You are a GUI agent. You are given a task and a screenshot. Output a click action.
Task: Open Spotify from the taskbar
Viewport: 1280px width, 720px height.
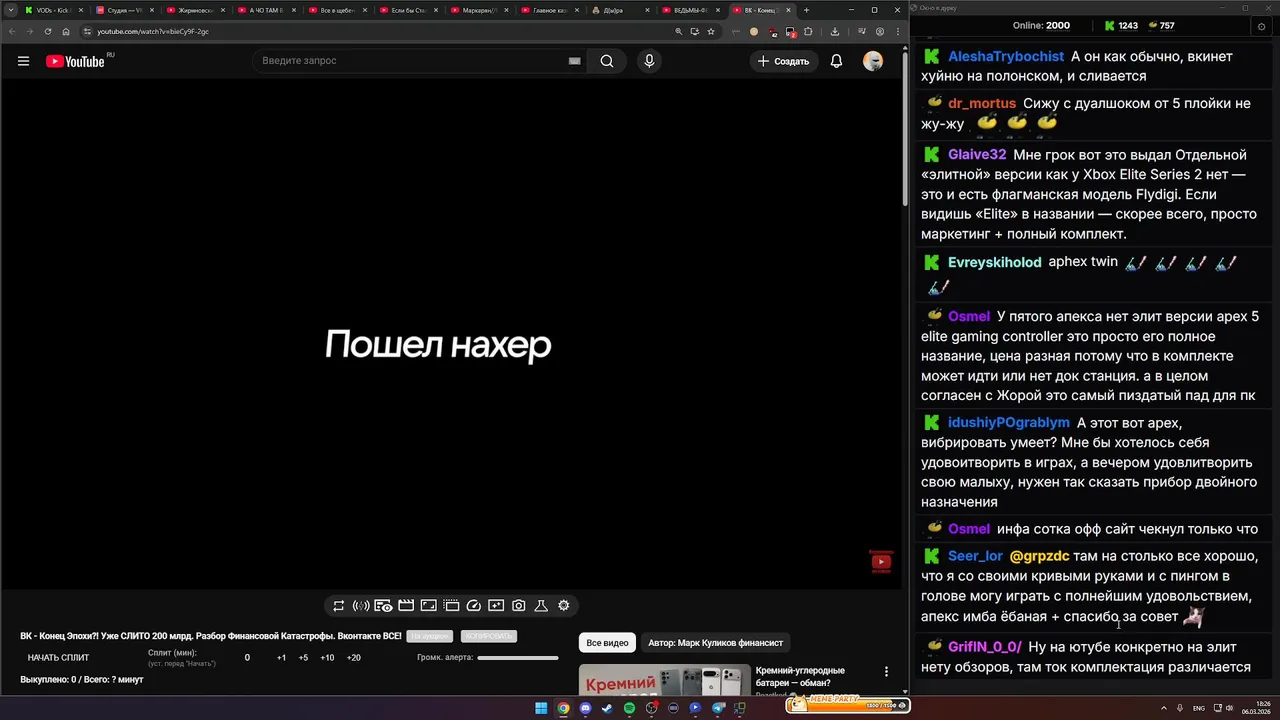pyautogui.click(x=629, y=708)
